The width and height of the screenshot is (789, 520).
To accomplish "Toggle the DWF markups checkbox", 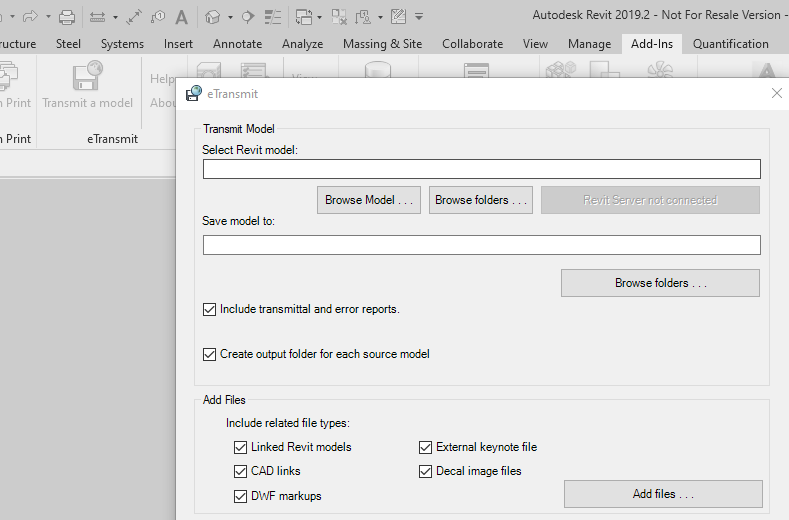I will (x=241, y=496).
